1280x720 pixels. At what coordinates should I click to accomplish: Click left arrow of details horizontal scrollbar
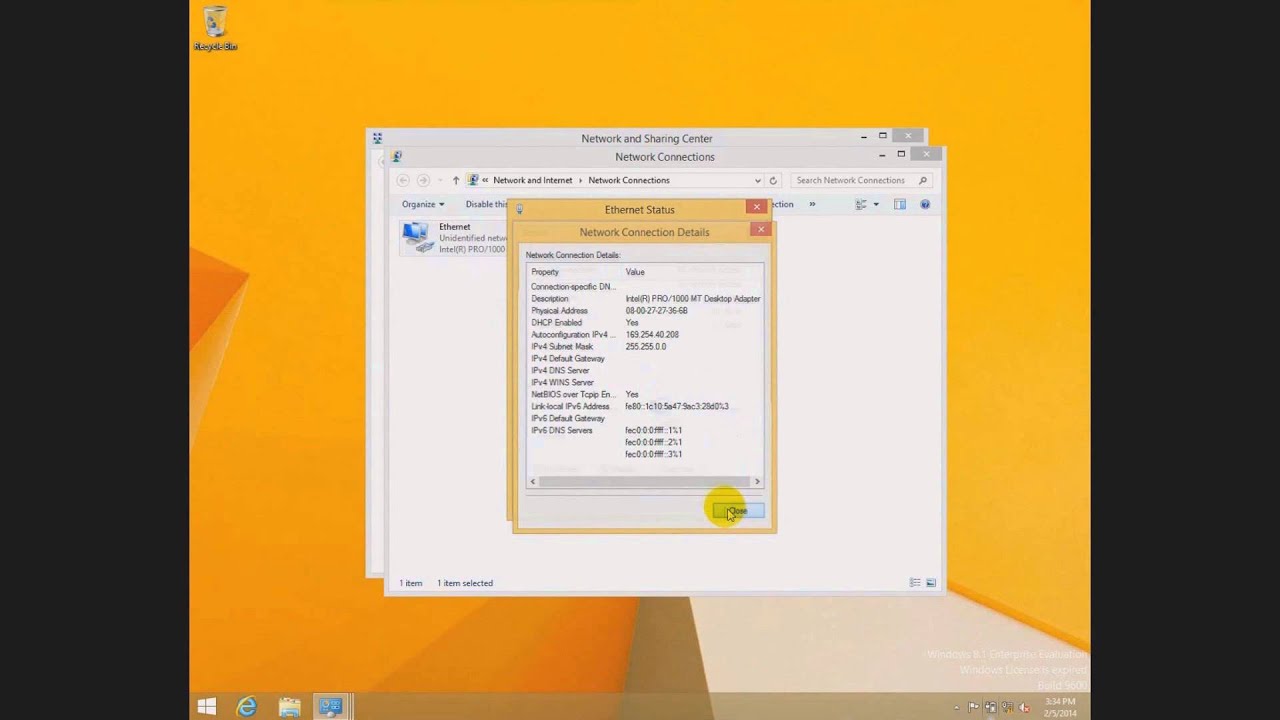[533, 482]
